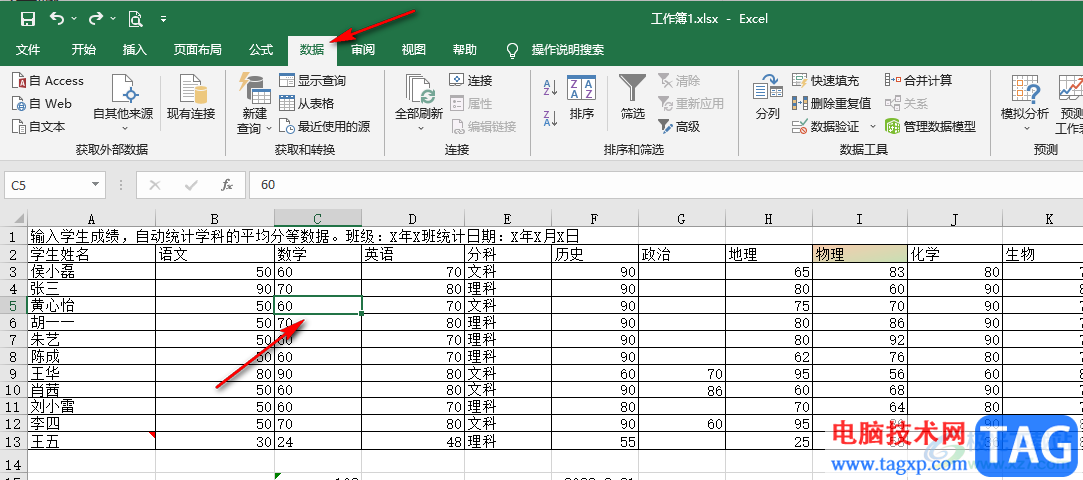The height and width of the screenshot is (480, 1083).
Task: Select the cell containing 刘小雷
Action: (x=91, y=407)
